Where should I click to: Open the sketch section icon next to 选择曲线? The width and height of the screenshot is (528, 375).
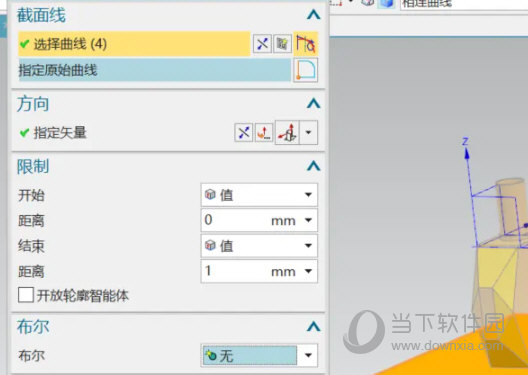click(282, 44)
